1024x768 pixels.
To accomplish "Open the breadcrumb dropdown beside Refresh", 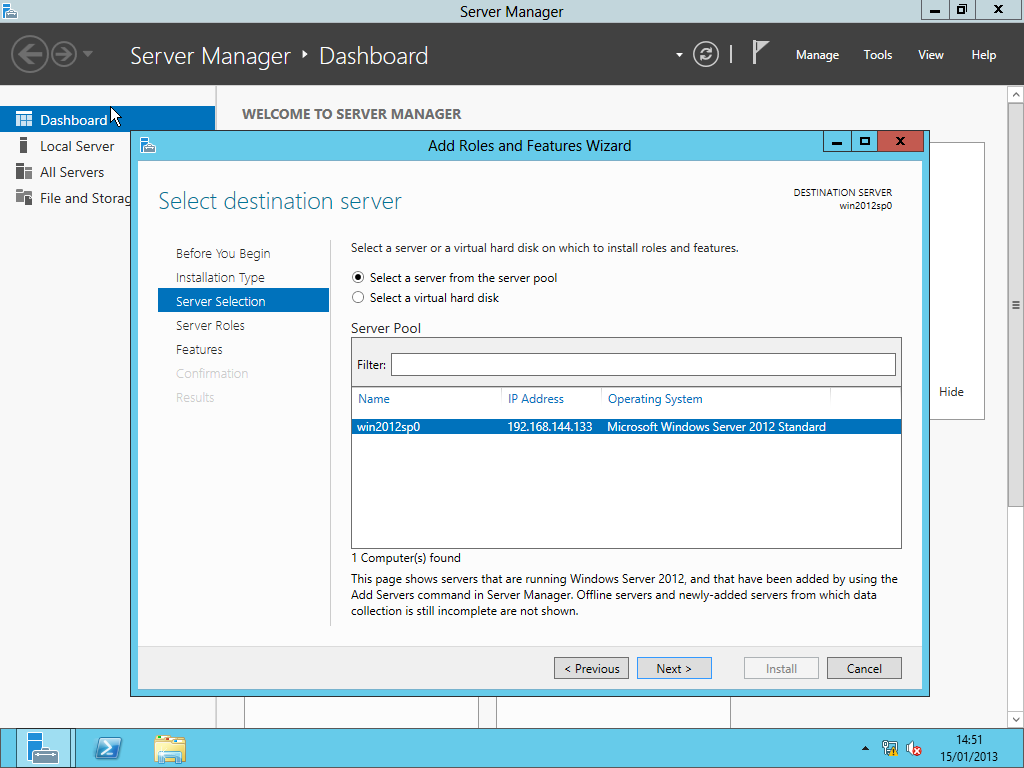I will [679, 55].
